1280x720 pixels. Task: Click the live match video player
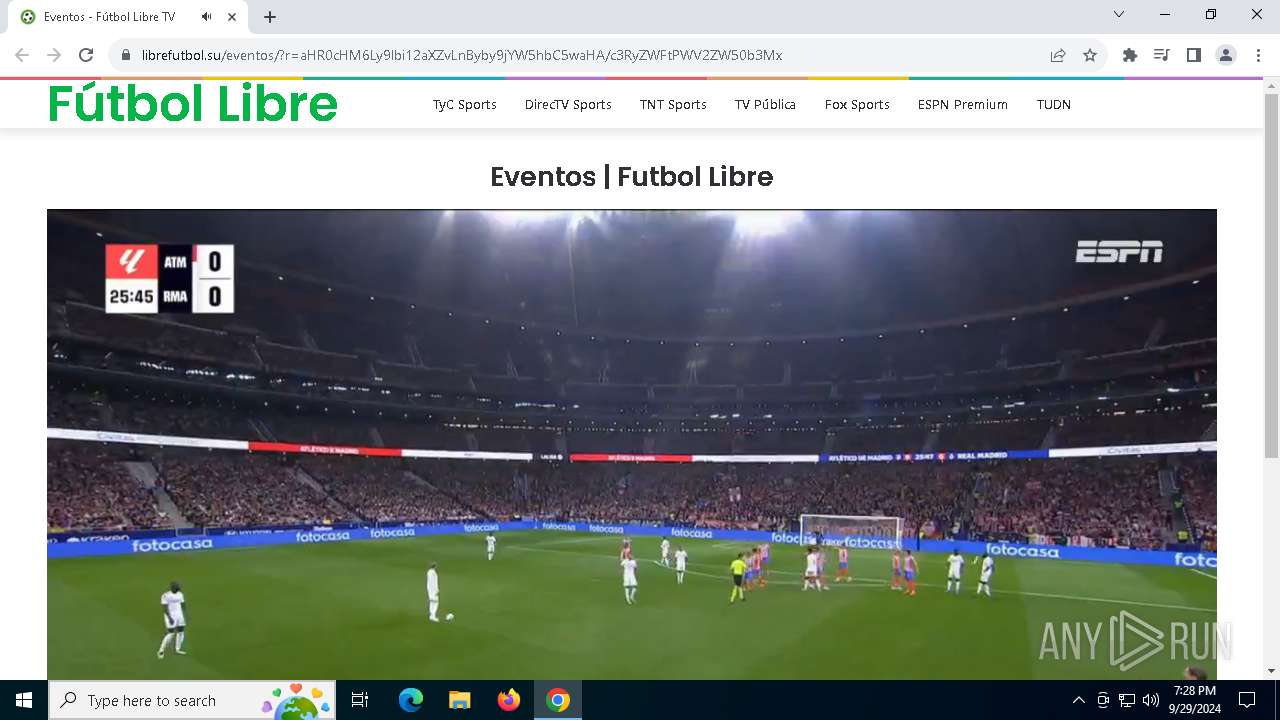(x=632, y=445)
